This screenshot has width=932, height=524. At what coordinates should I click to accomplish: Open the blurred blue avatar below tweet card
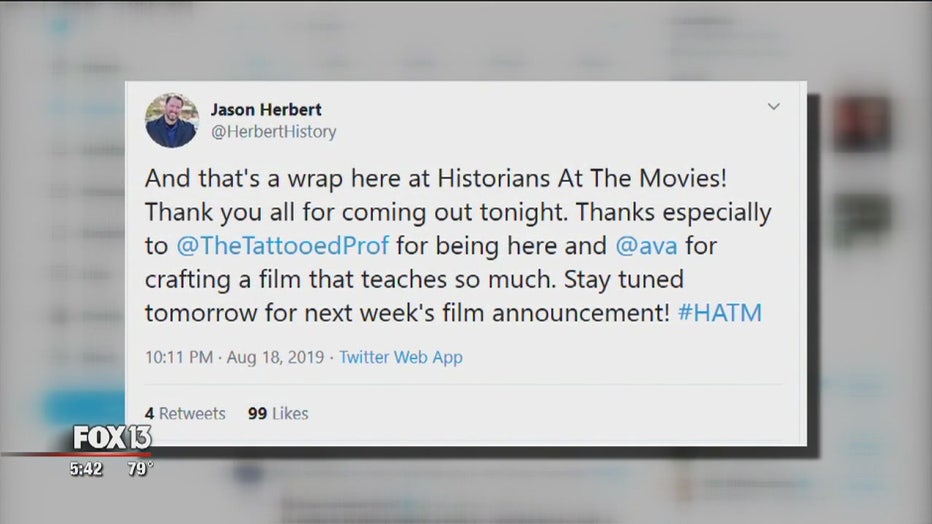pyautogui.click(x=248, y=474)
